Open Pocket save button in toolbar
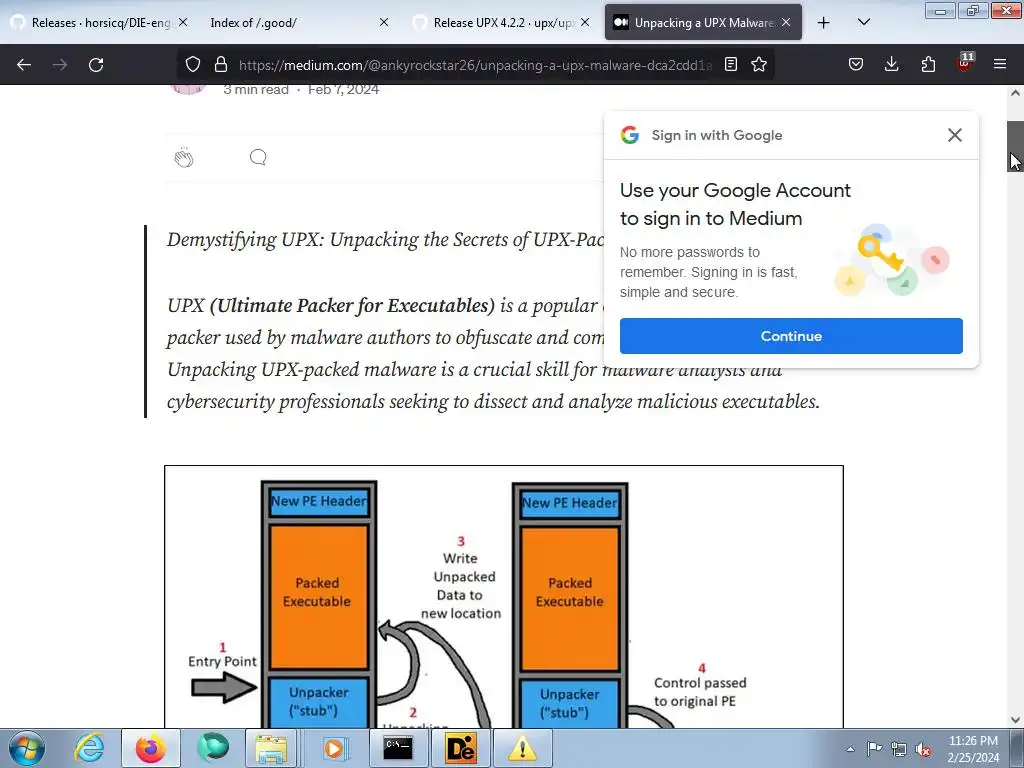Image resolution: width=1024 pixels, height=768 pixels. (x=856, y=64)
